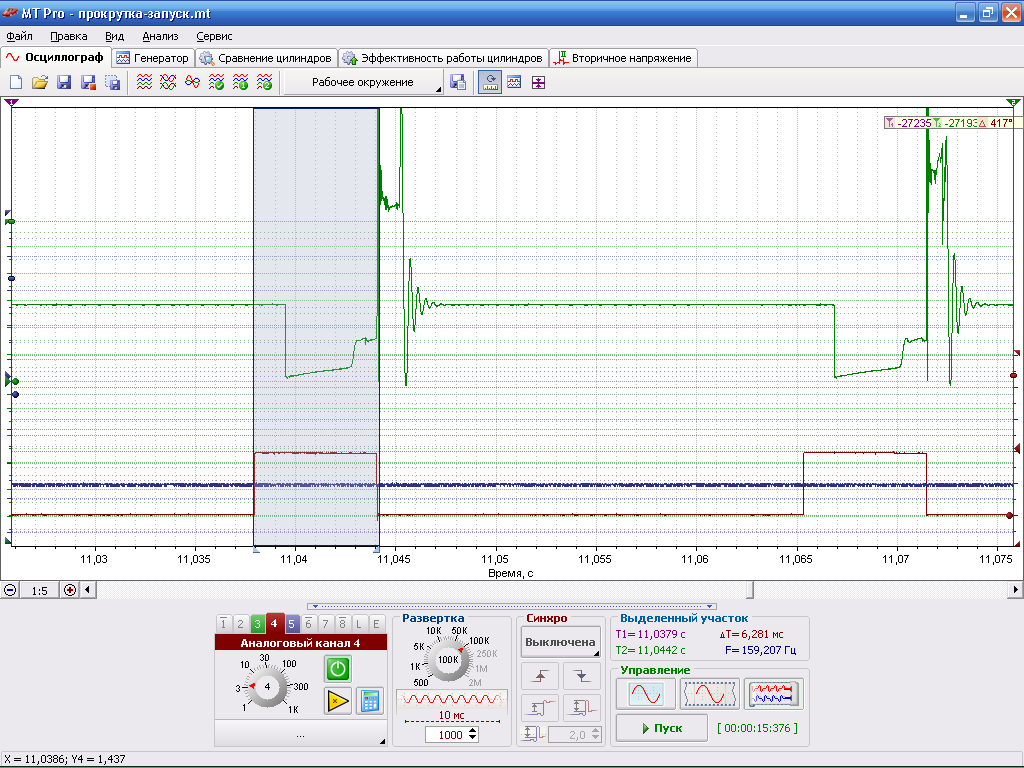
Task: Create a new file with the blank page icon
Action: point(16,82)
